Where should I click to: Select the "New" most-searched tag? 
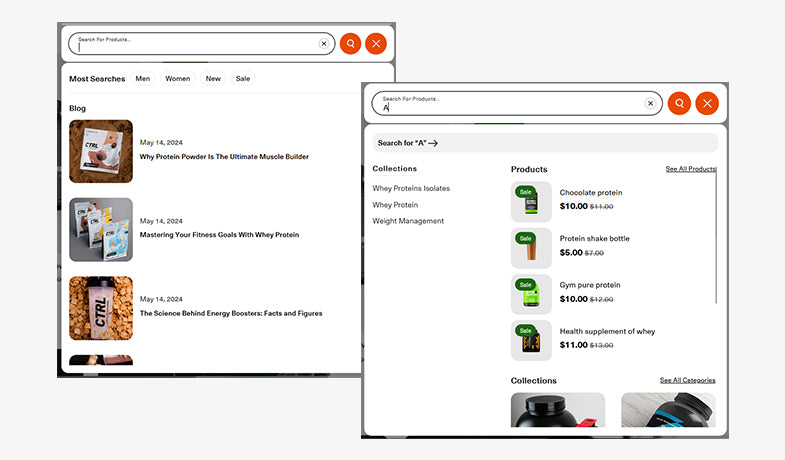pyautogui.click(x=213, y=79)
